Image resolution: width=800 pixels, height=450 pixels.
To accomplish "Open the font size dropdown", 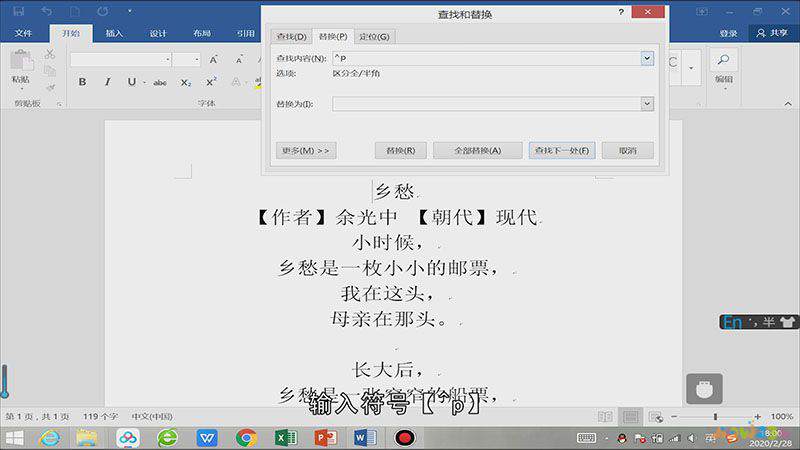I will click(x=197, y=60).
